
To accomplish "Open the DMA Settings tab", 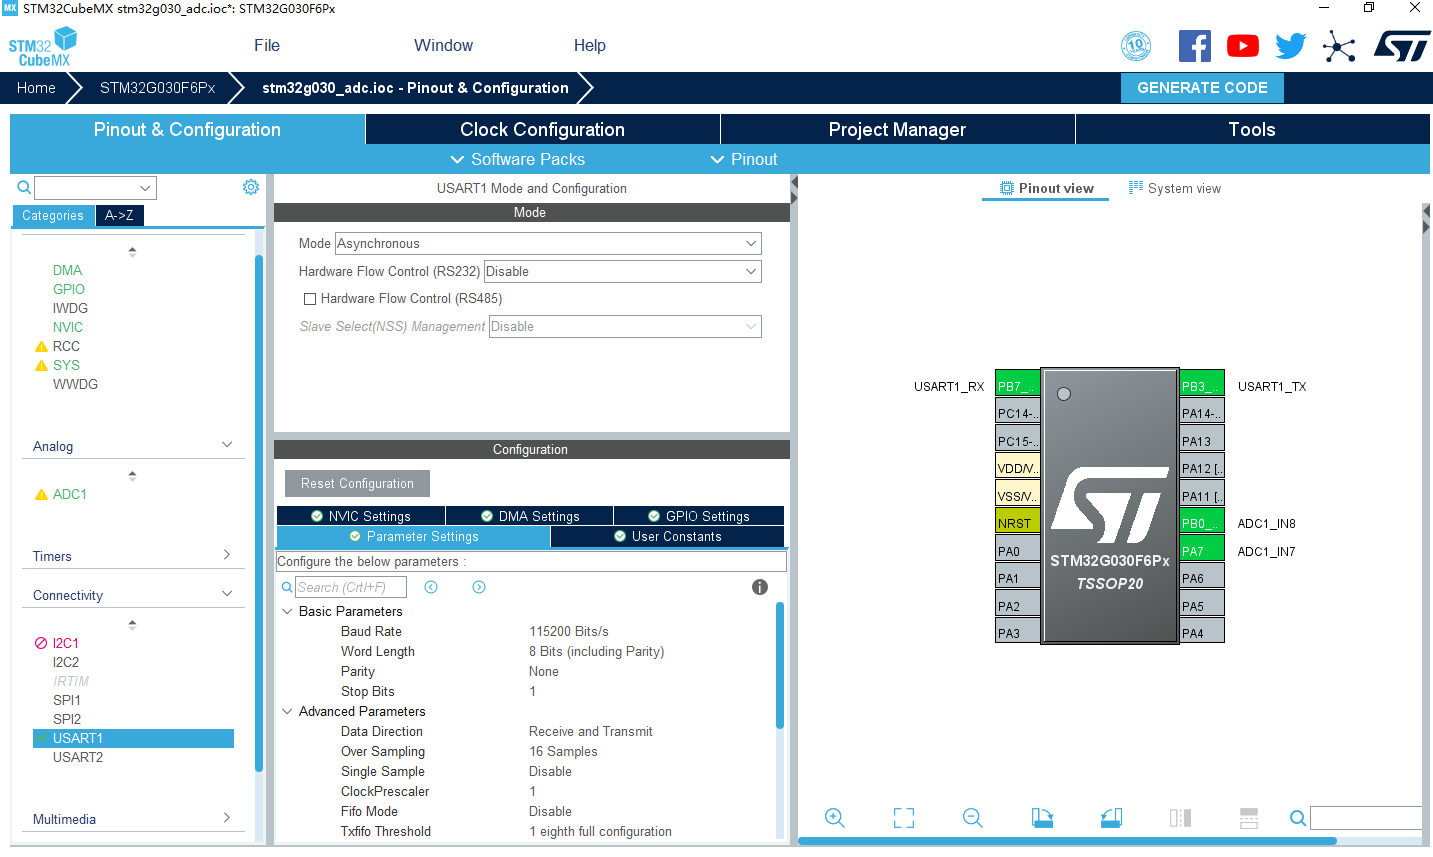I will tap(530, 516).
